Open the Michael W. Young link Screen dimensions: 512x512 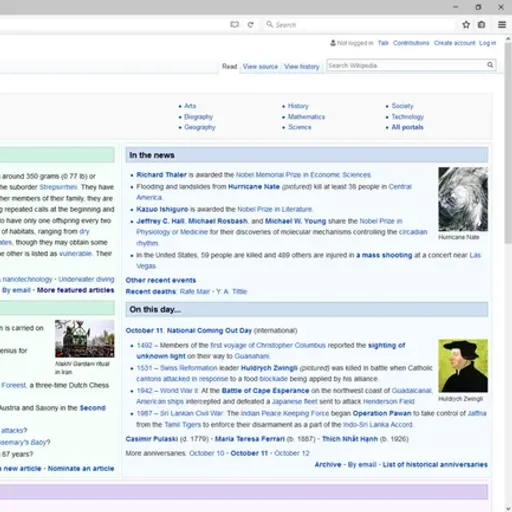[296, 221]
